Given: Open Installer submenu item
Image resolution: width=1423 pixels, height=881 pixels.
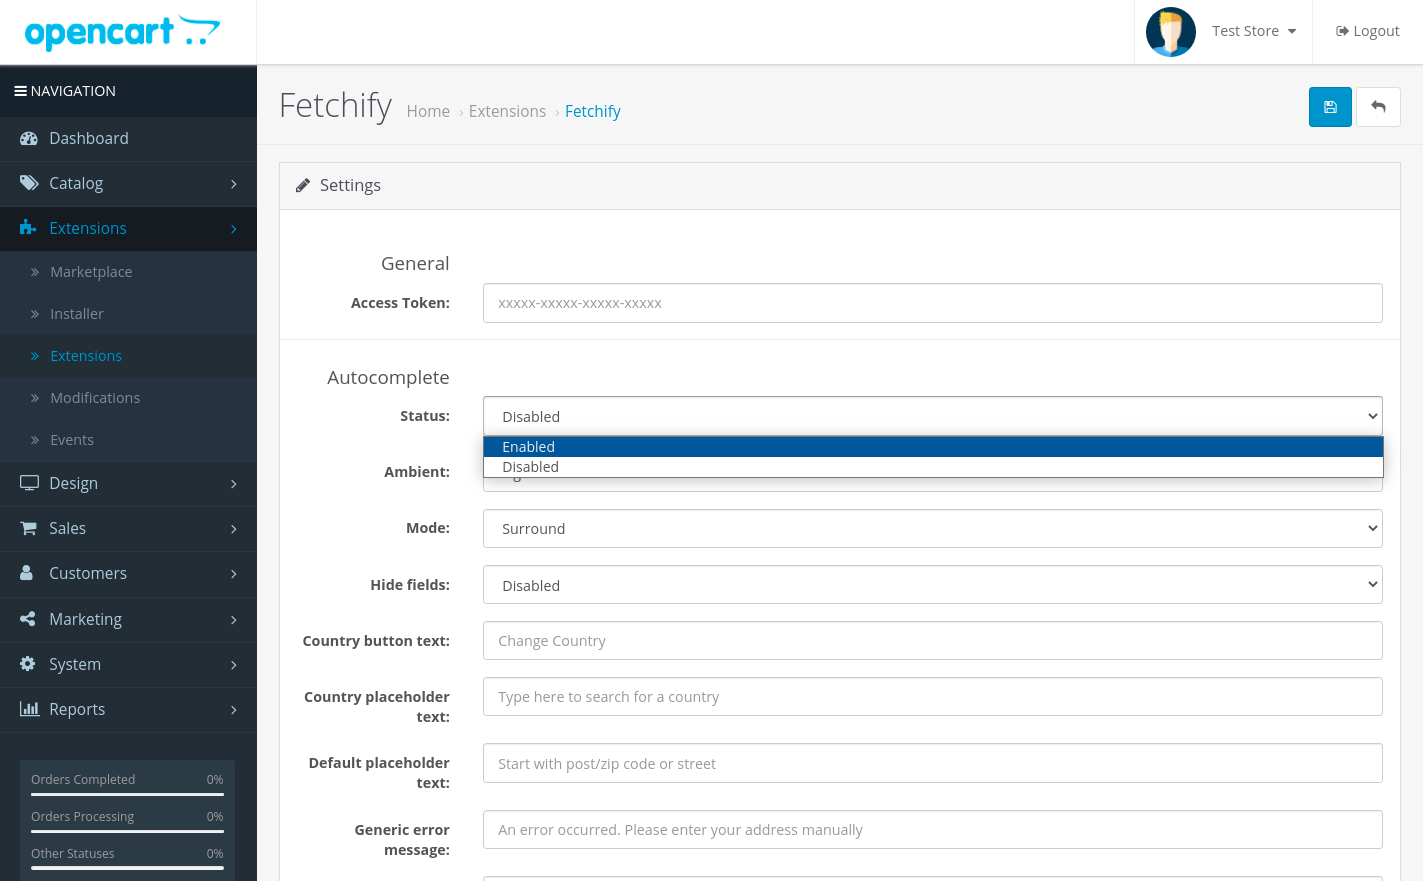Looking at the screenshot, I should (128, 314).
